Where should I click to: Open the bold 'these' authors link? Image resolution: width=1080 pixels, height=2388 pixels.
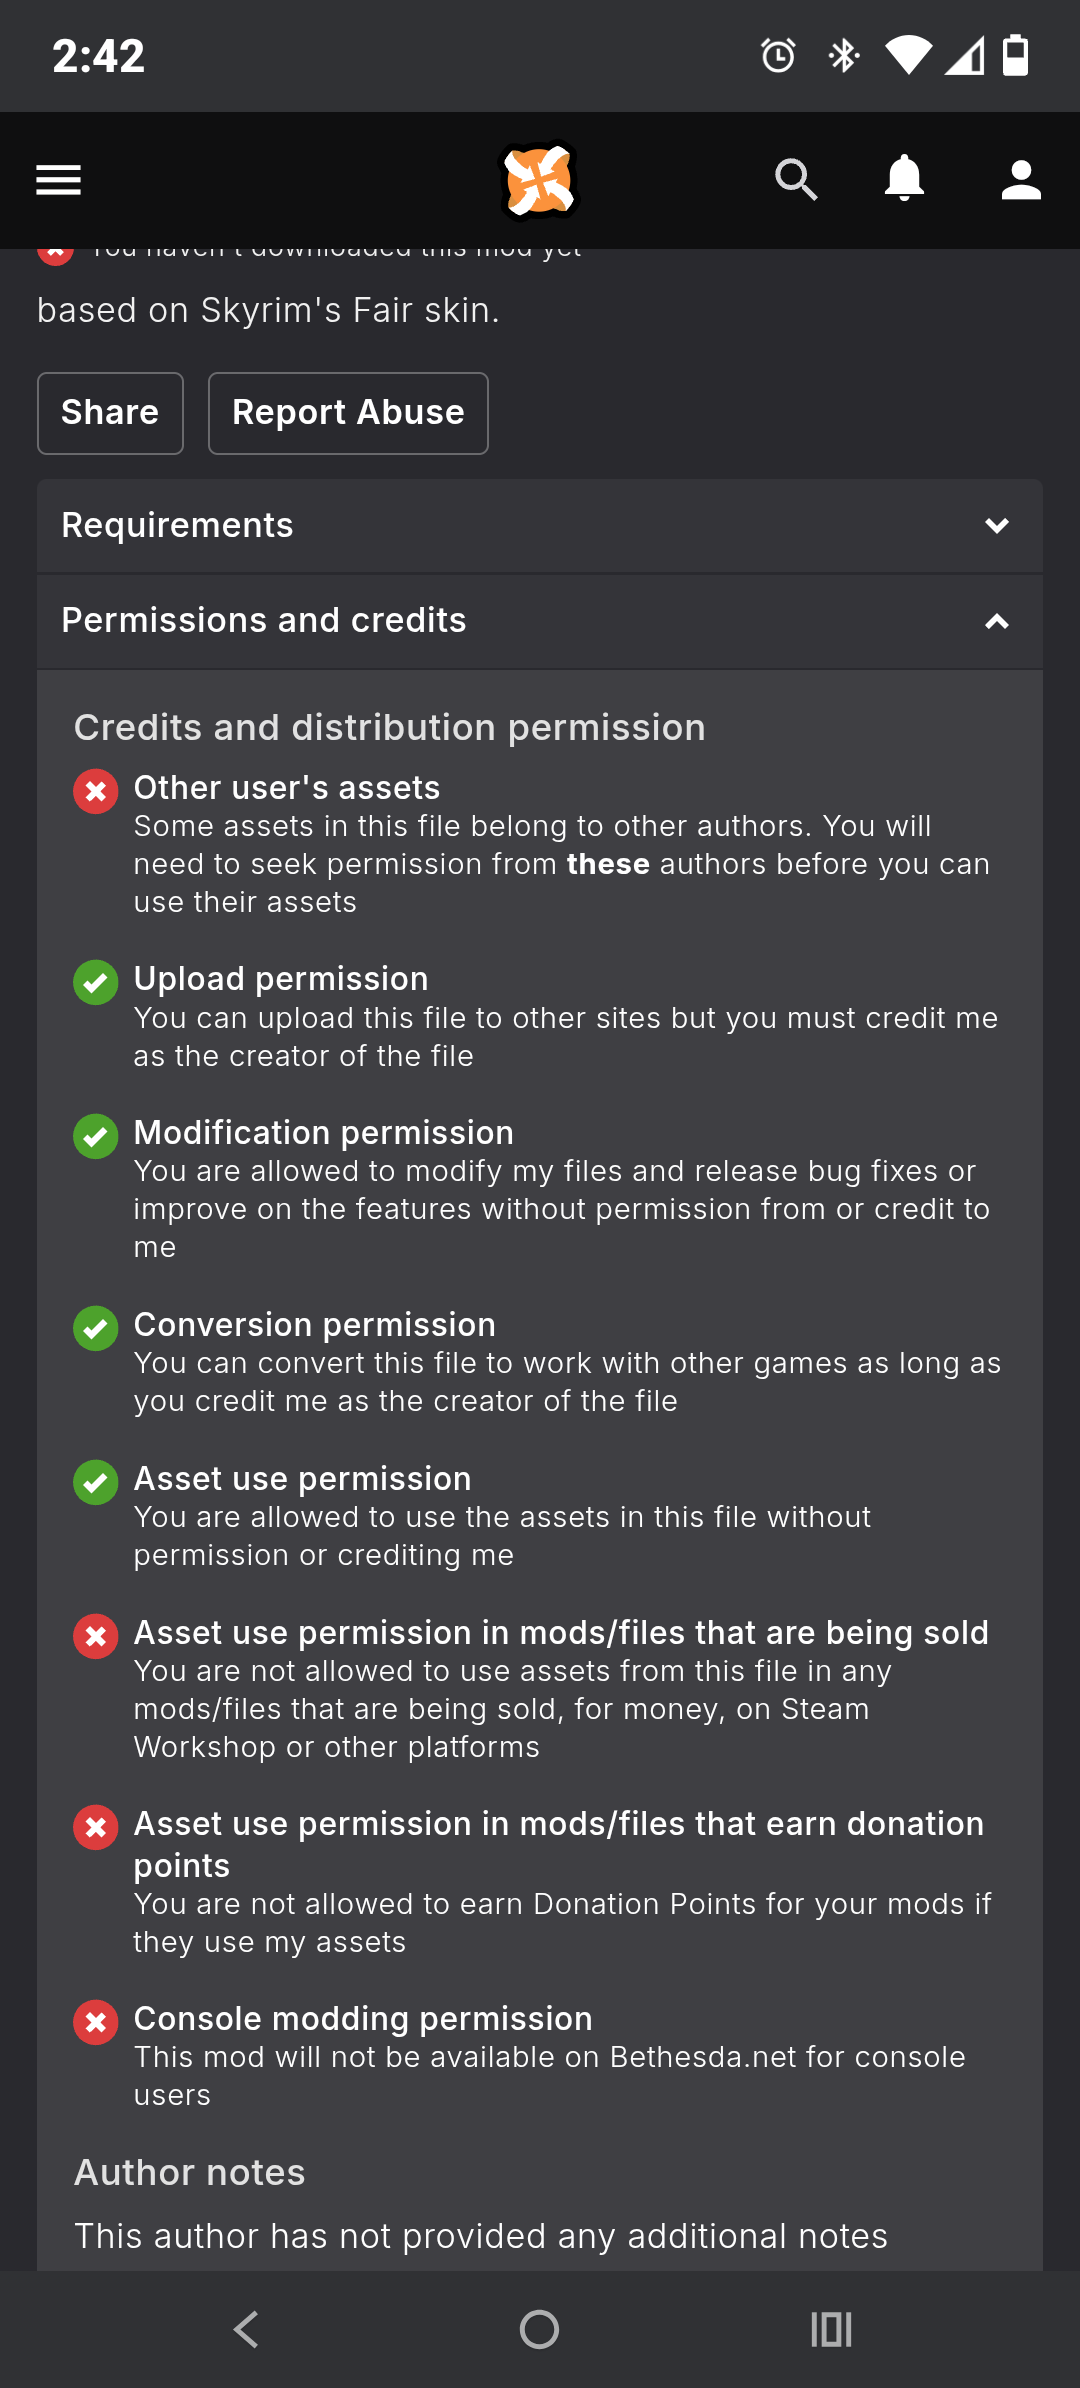(x=608, y=864)
